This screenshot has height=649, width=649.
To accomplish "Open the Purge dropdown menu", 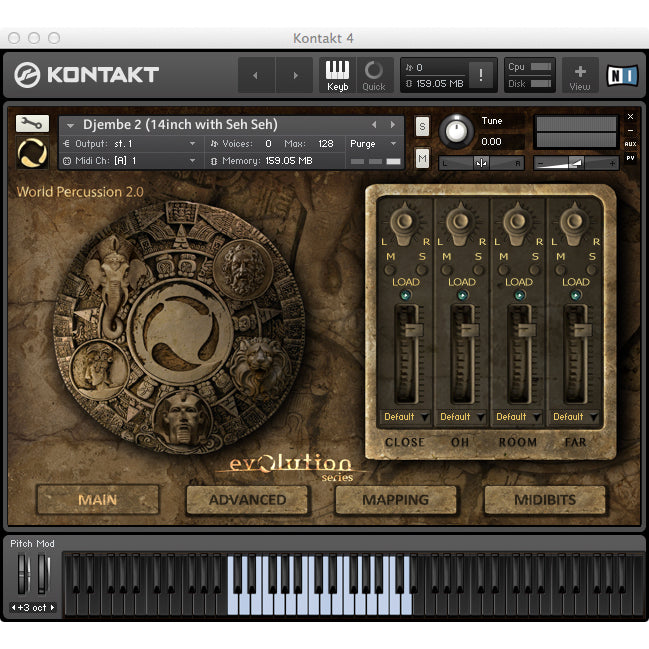I will tap(373, 144).
